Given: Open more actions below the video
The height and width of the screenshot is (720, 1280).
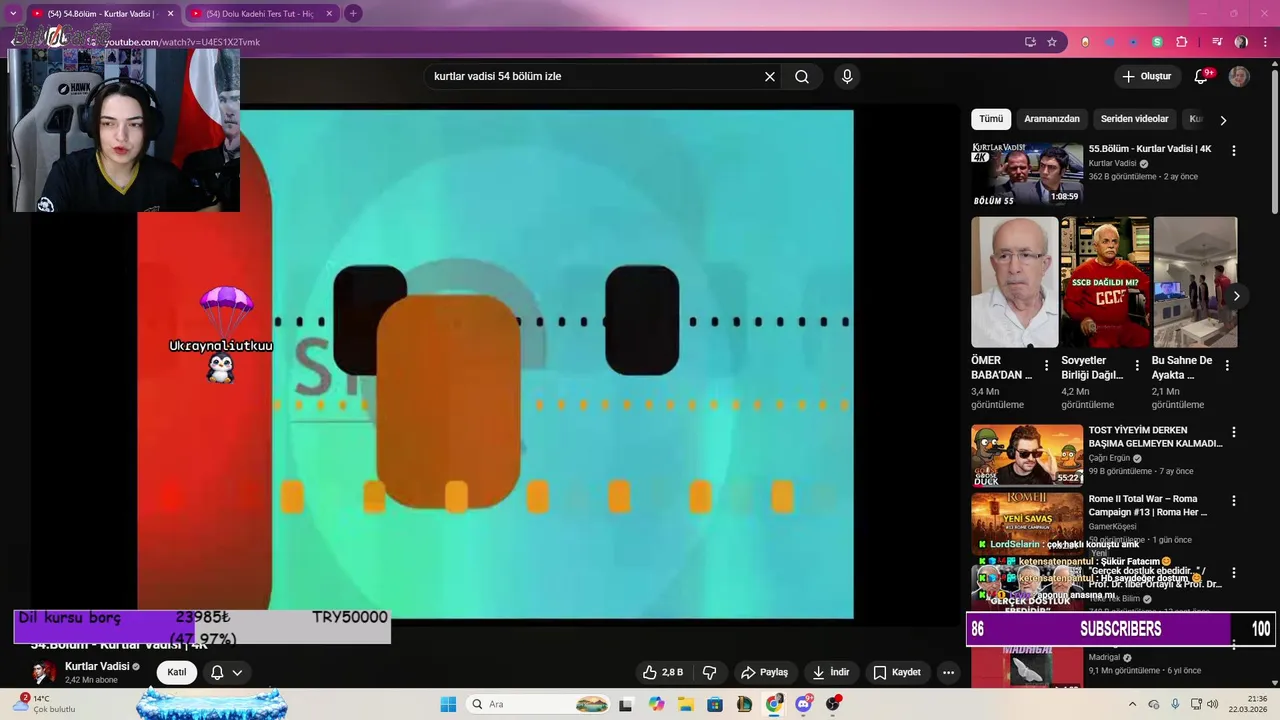Looking at the screenshot, I should [x=948, y=672].
